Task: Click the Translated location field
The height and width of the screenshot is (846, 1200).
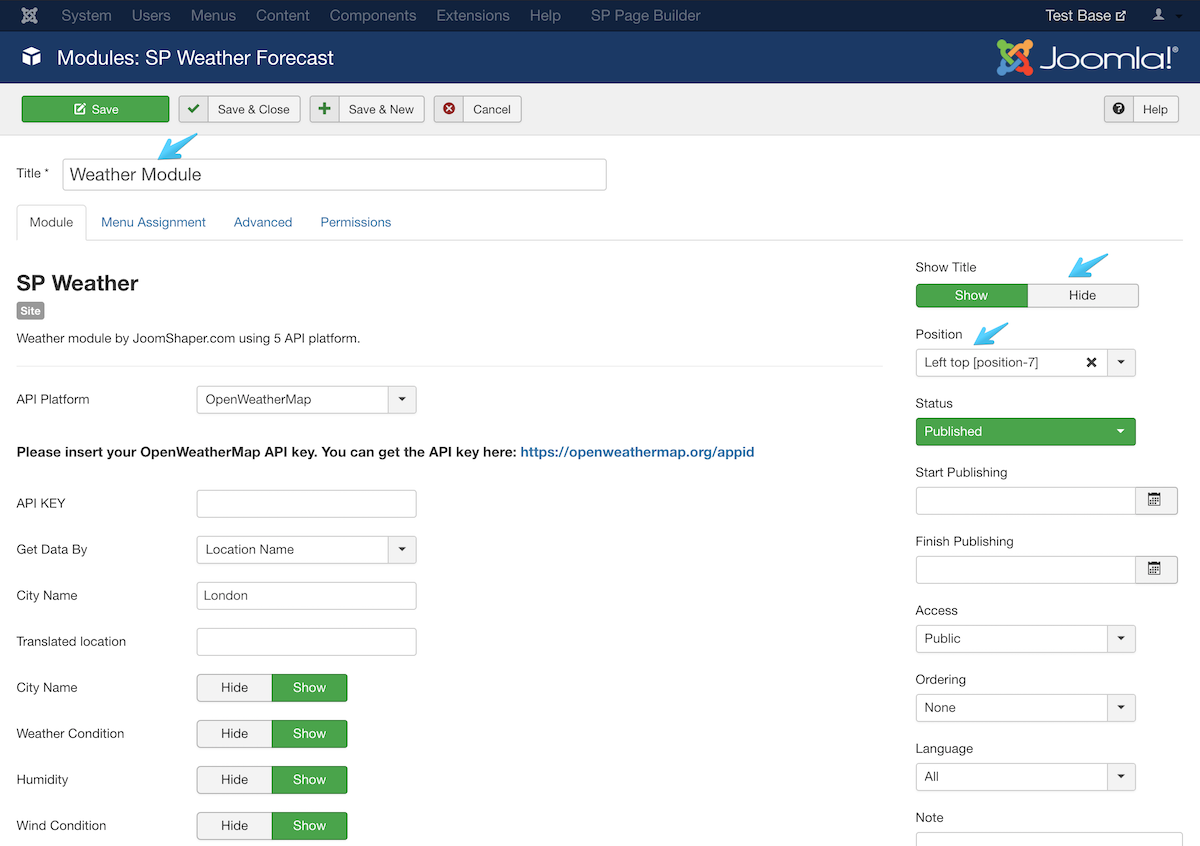Action: 306,641
